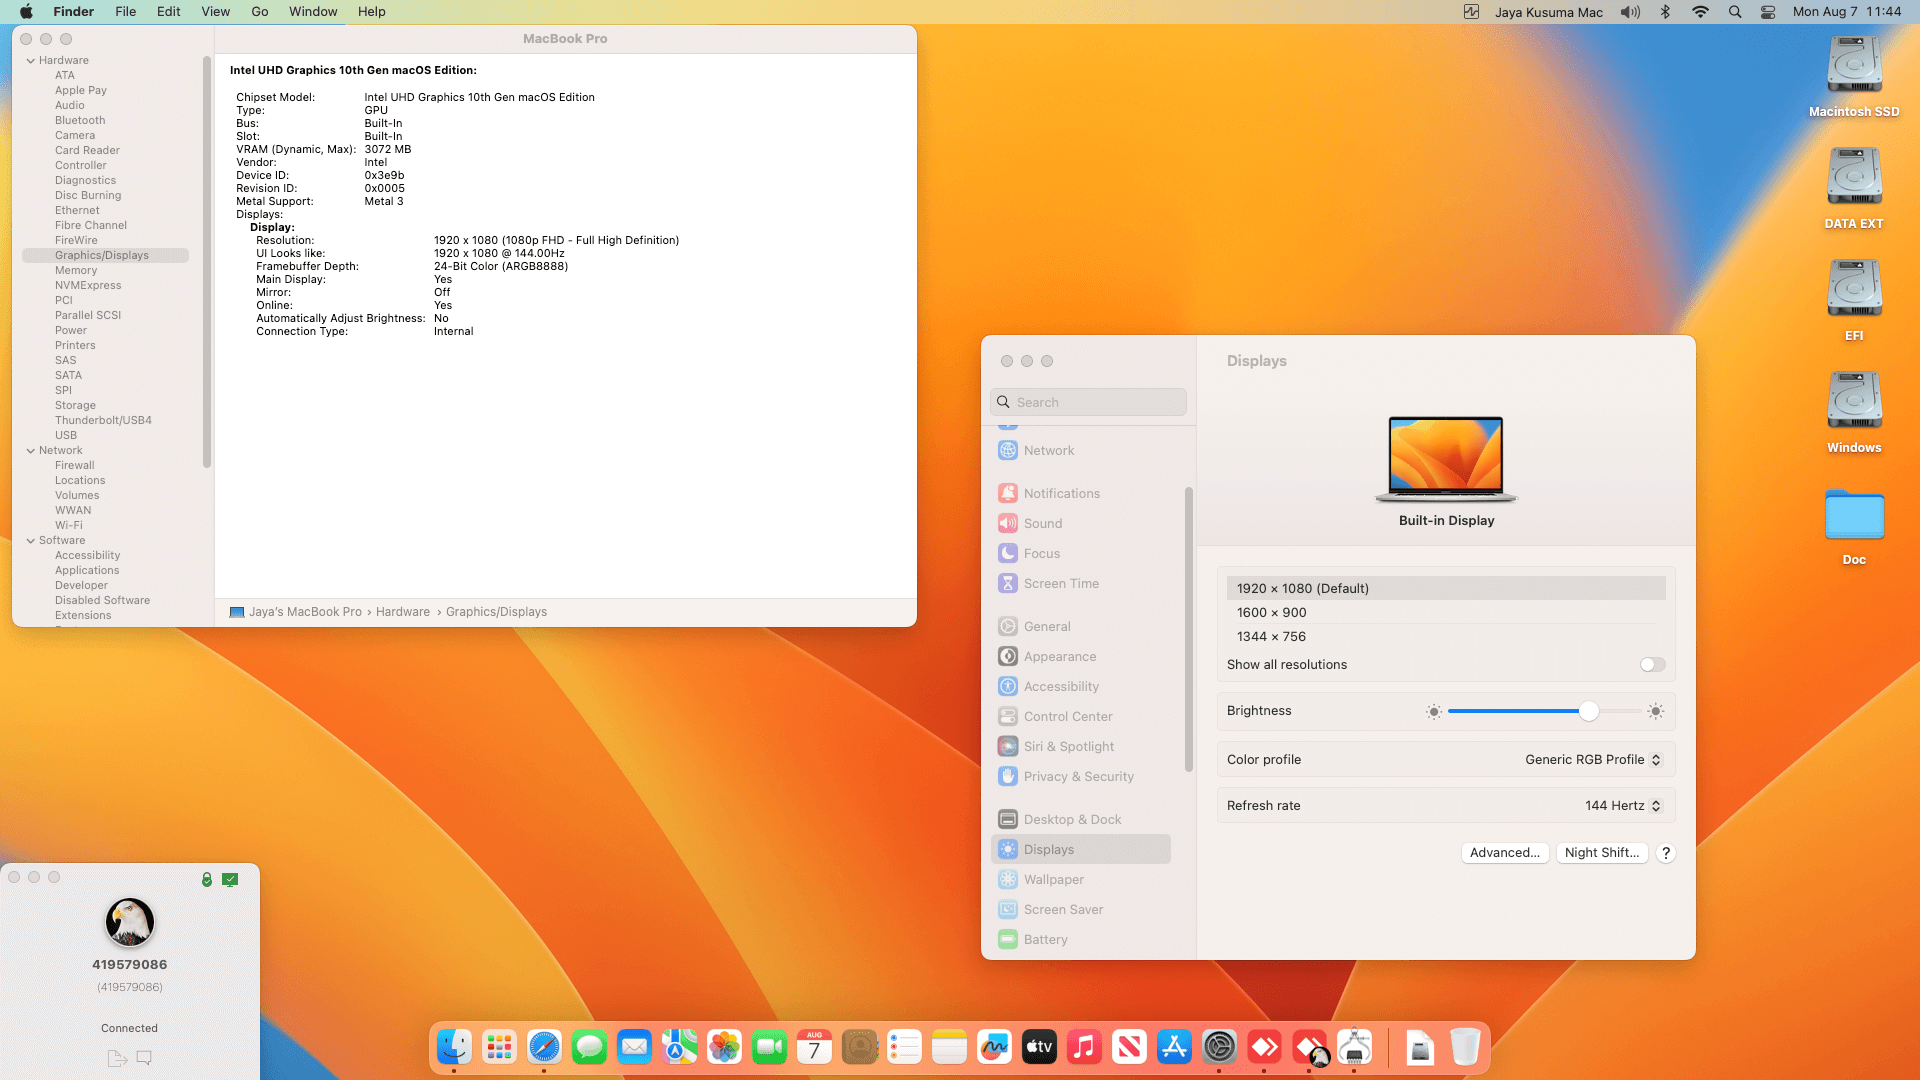Open the Color profile dropdown
1920x1080 pixels.
(x=1592, y=760)
